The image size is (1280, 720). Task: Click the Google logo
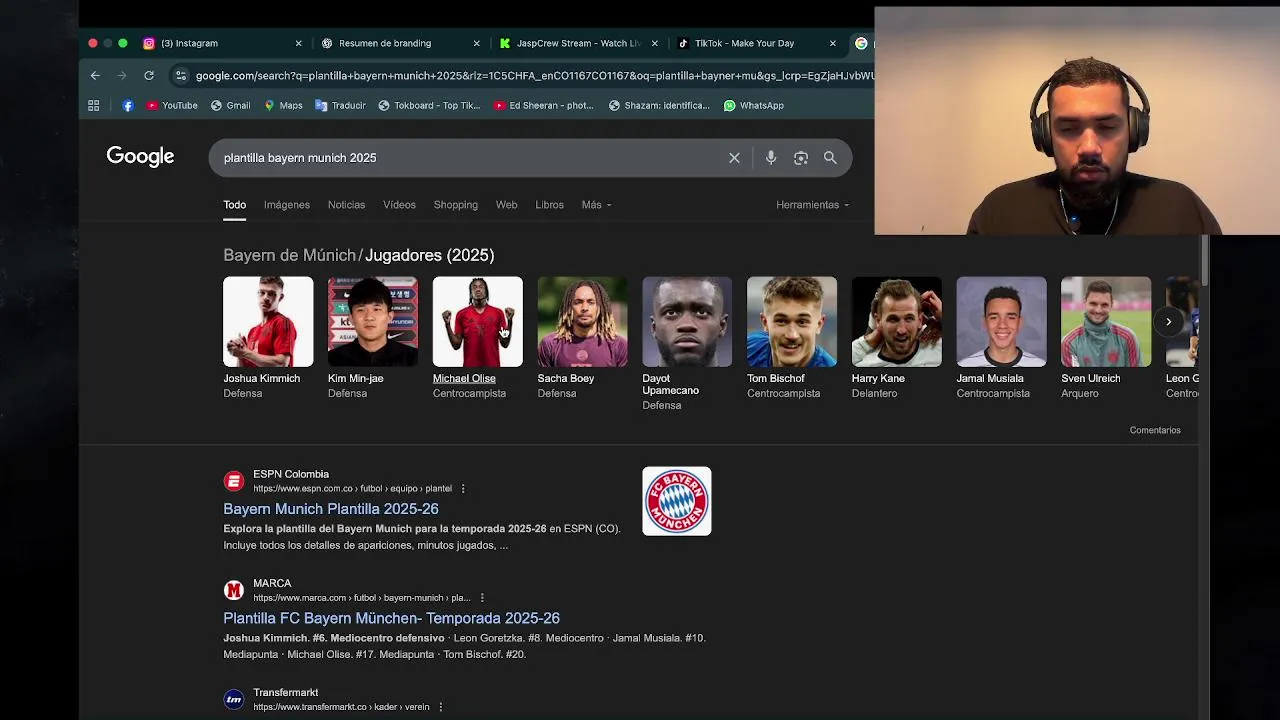click(140, 157)
